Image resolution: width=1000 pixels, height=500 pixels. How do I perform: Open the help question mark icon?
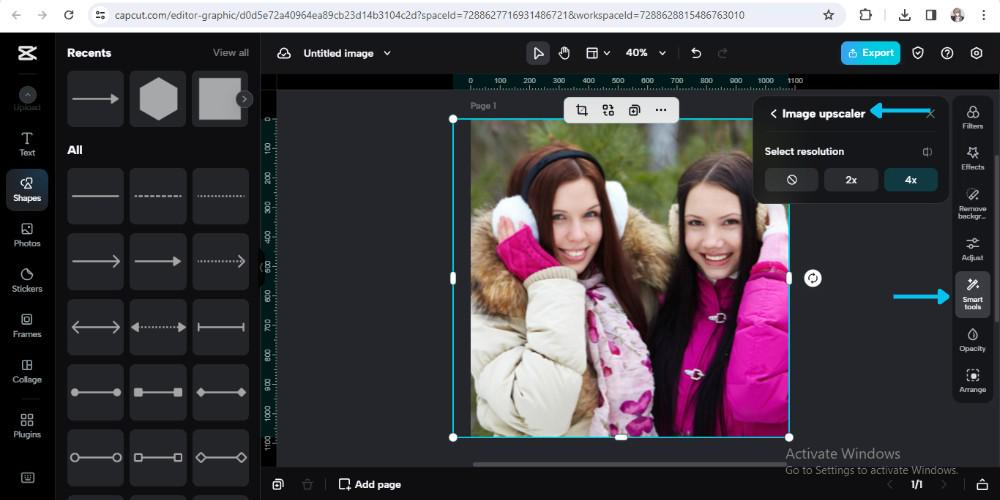coord(947,53)
